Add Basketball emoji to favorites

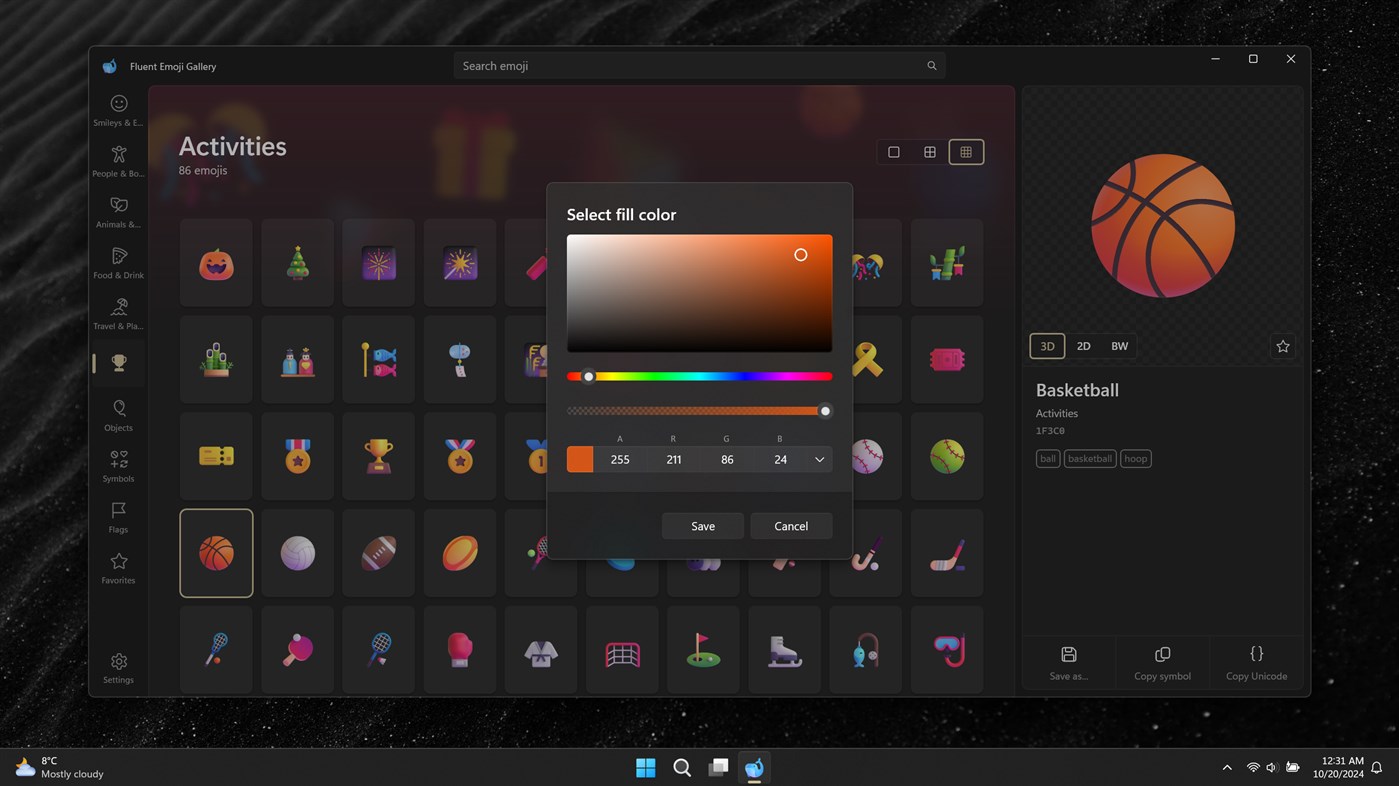tap(1282, 345)
